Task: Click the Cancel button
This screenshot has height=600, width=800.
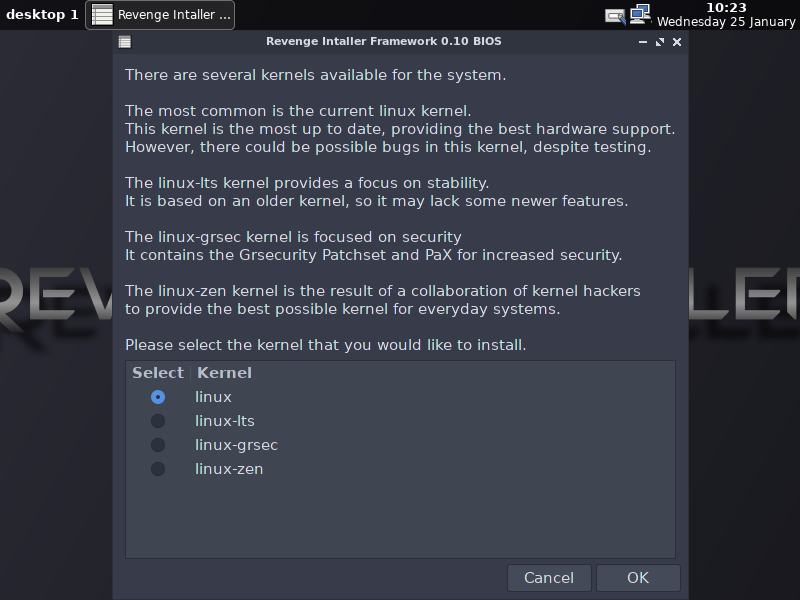Action: 549,578
